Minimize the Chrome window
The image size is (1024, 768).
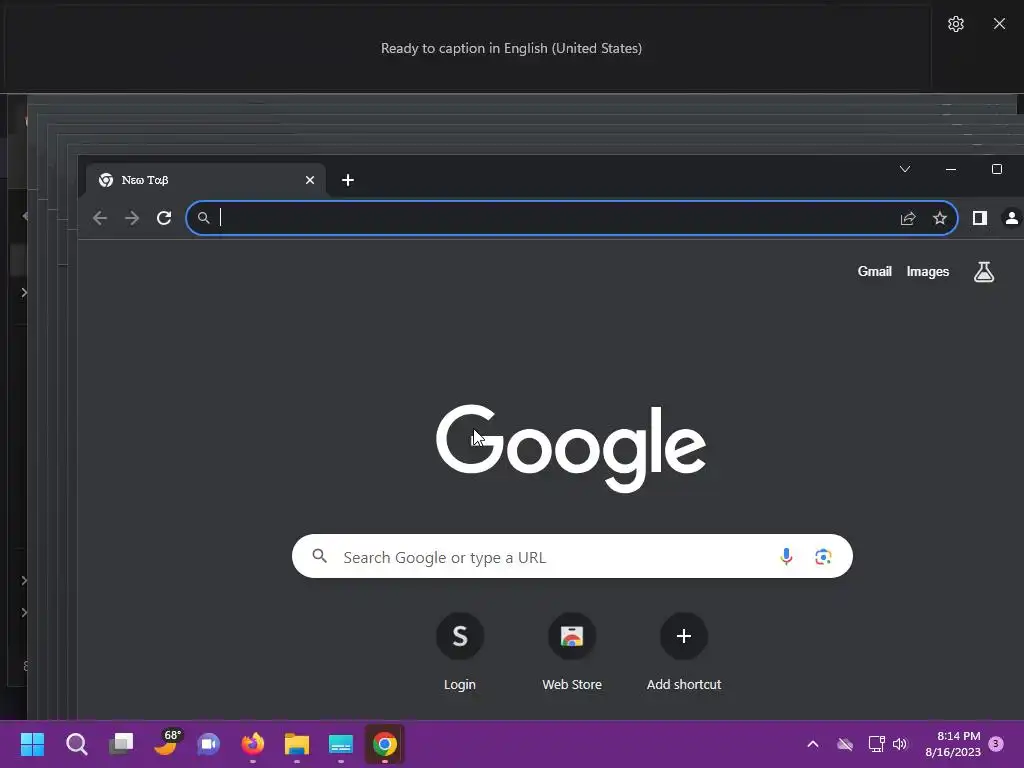click(x=951, y=169)
